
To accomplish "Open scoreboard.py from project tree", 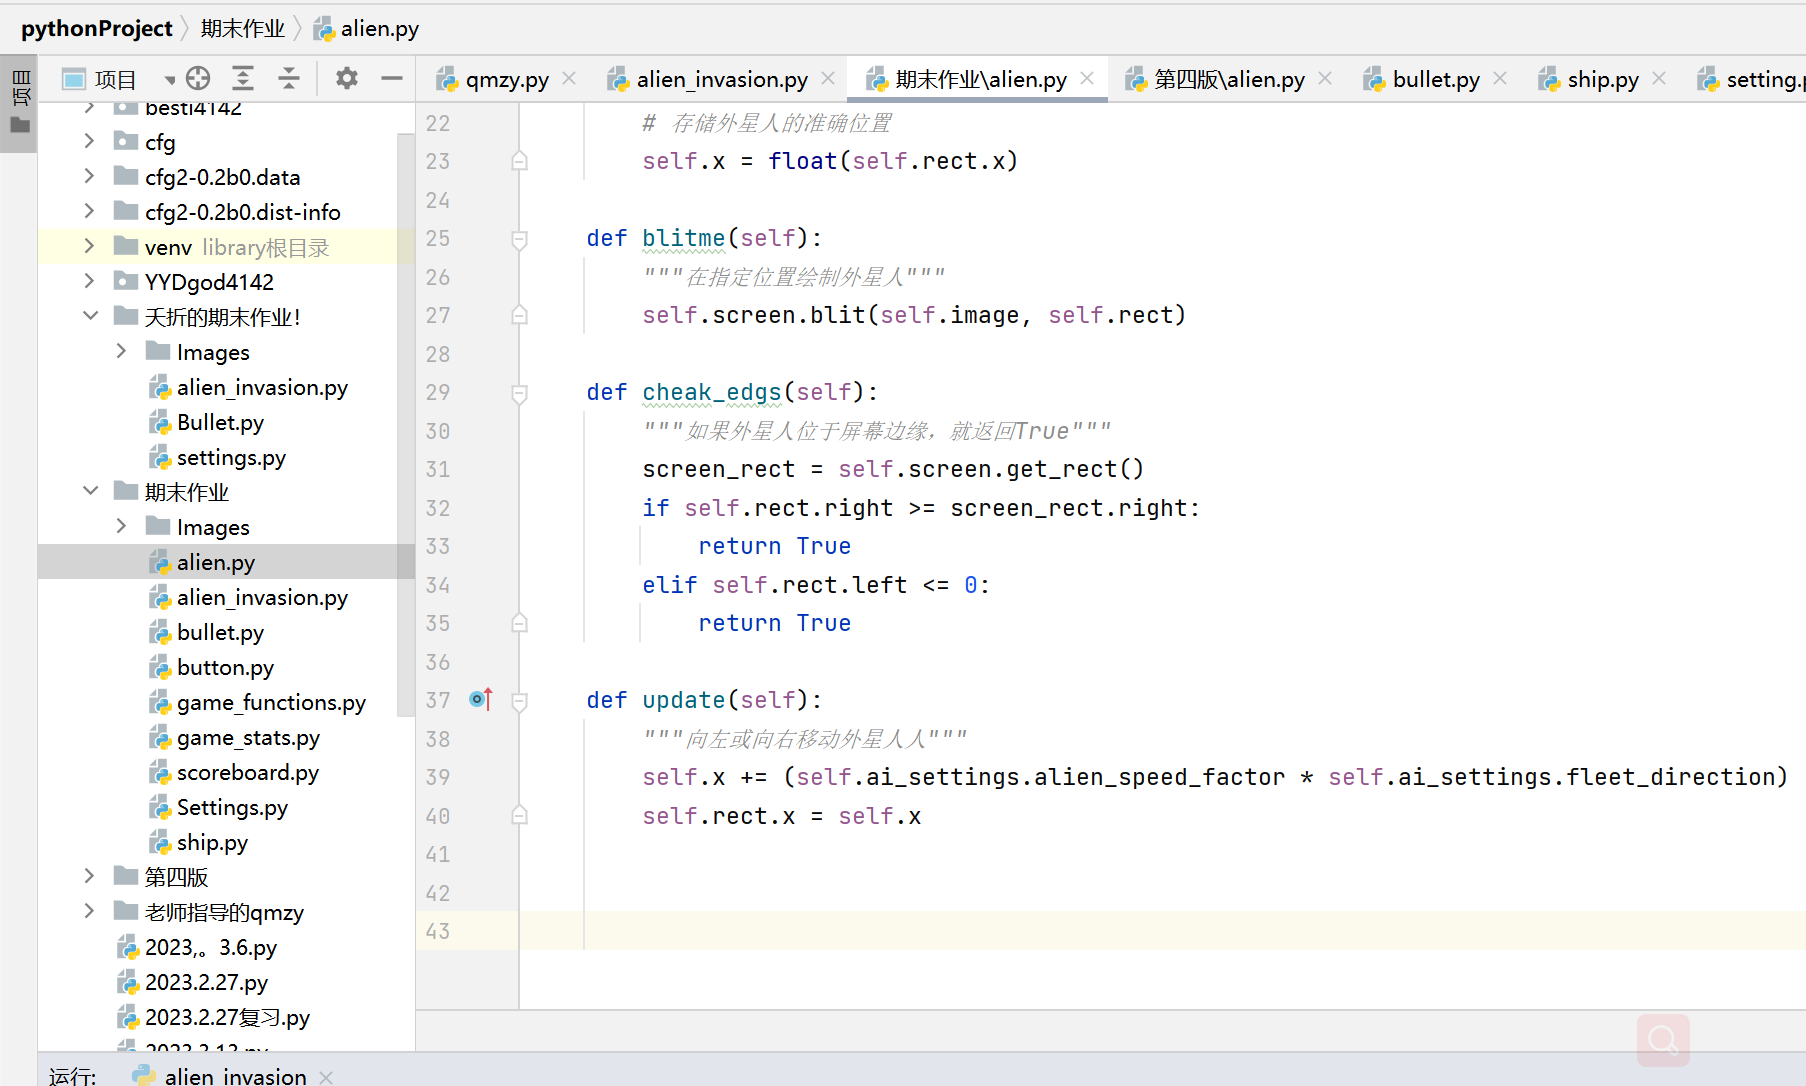I will [x=247, y=772].
